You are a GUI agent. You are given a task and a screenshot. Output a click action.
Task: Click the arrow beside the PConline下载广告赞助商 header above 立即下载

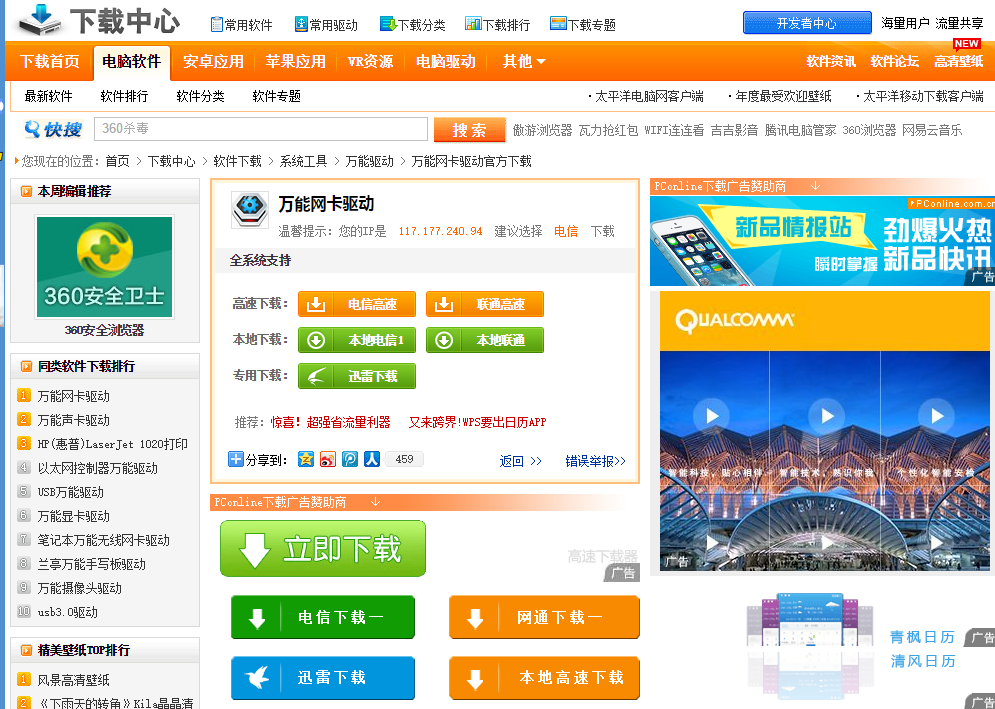tap(376, 502)
